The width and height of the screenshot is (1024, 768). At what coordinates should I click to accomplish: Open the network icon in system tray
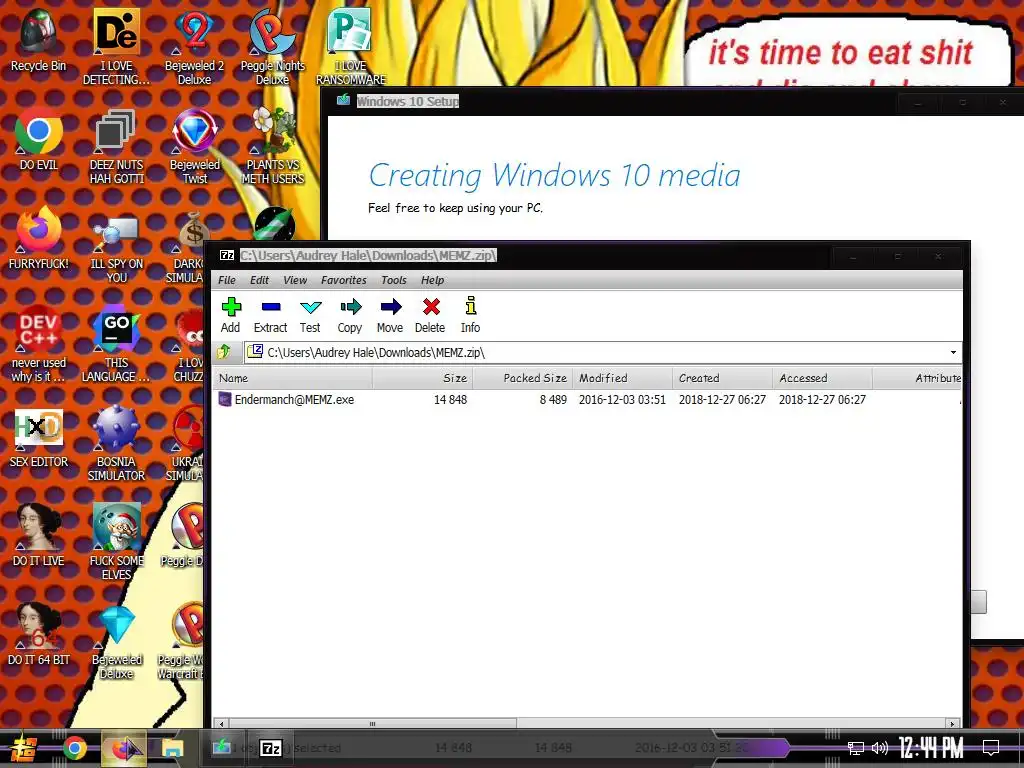(856, 748)
